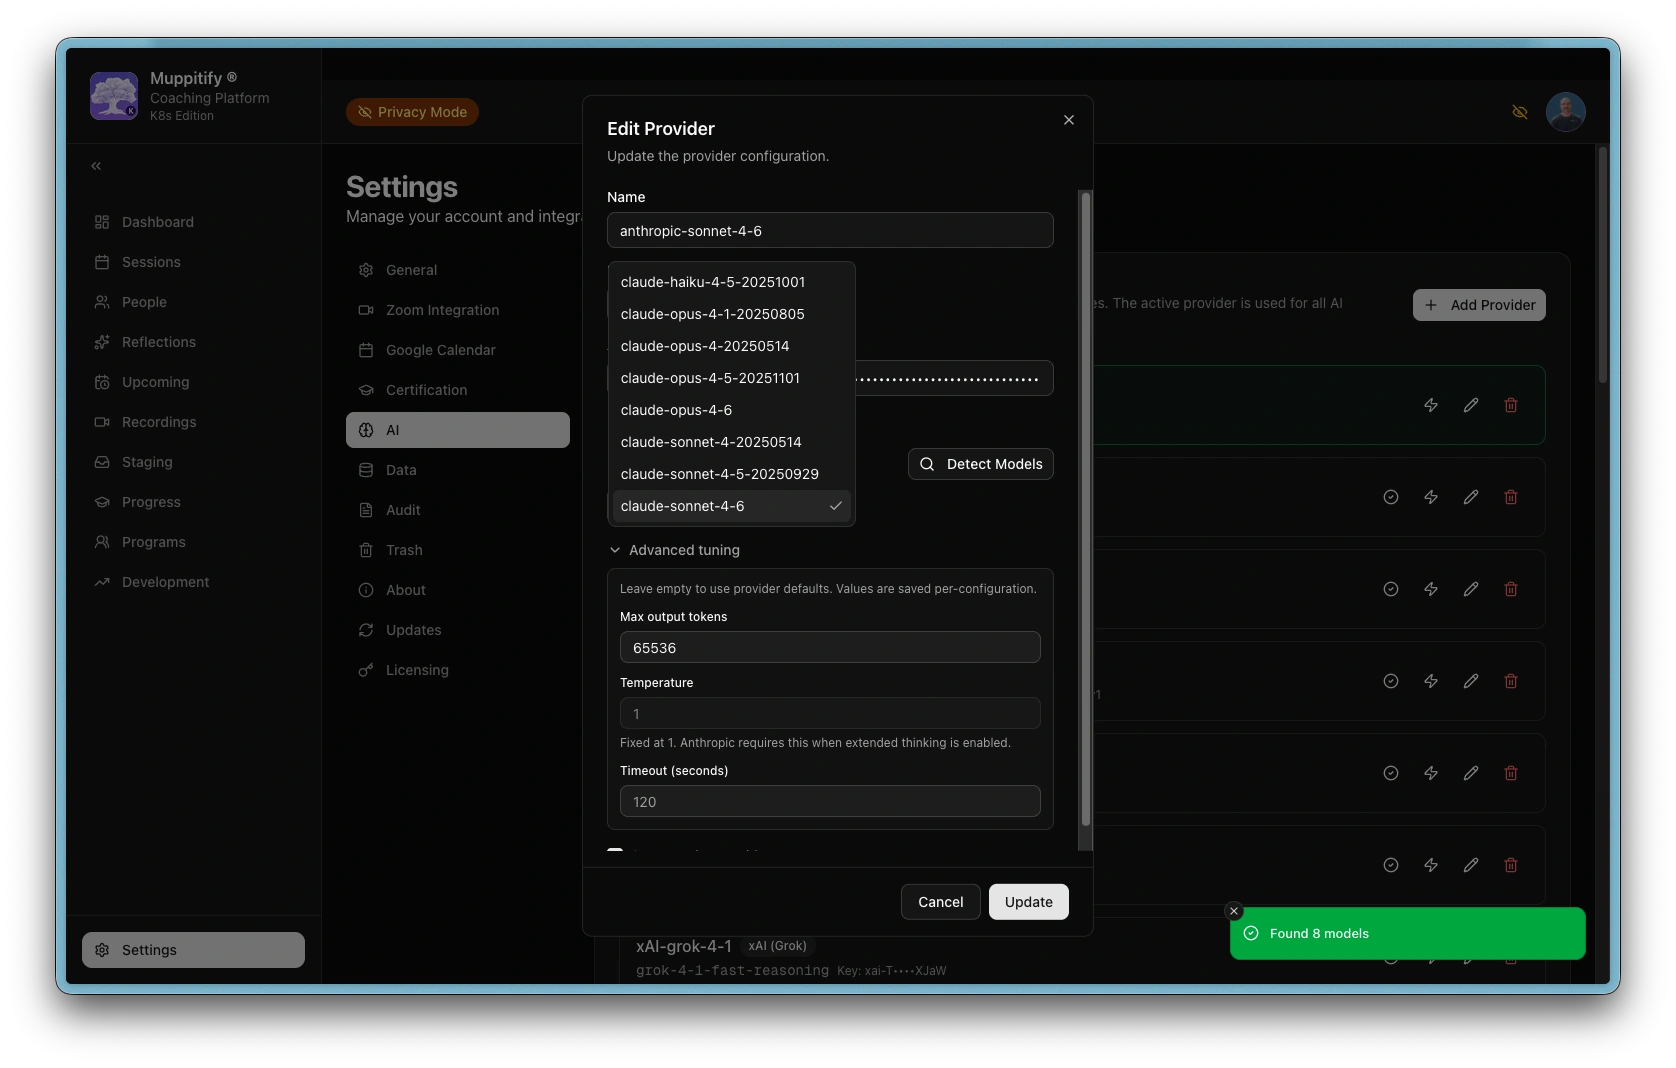Screen dimensions: 1676x1068
Task: Open Zoom Integration settings tab
Action: (x=442, y=310)
